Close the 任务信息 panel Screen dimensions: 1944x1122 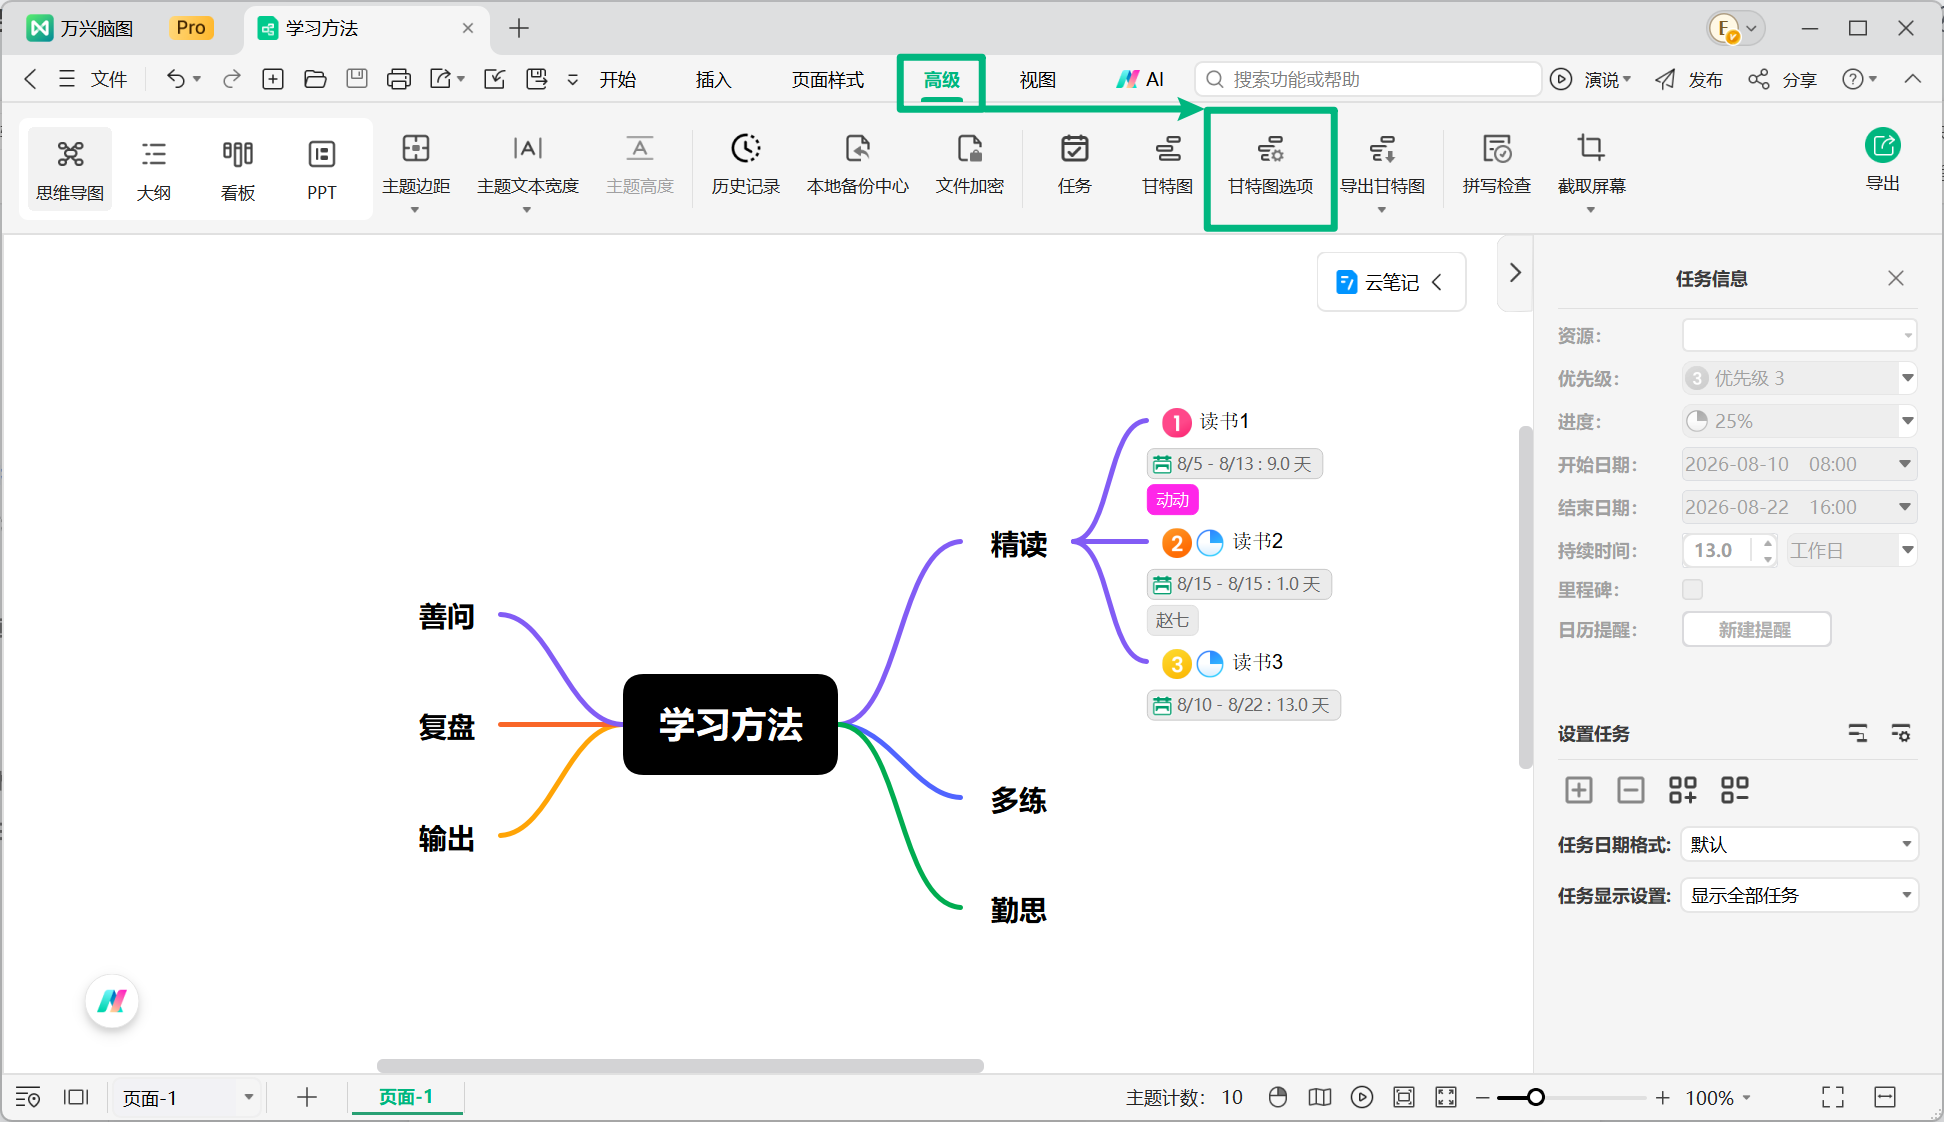tap(1896, 278)
